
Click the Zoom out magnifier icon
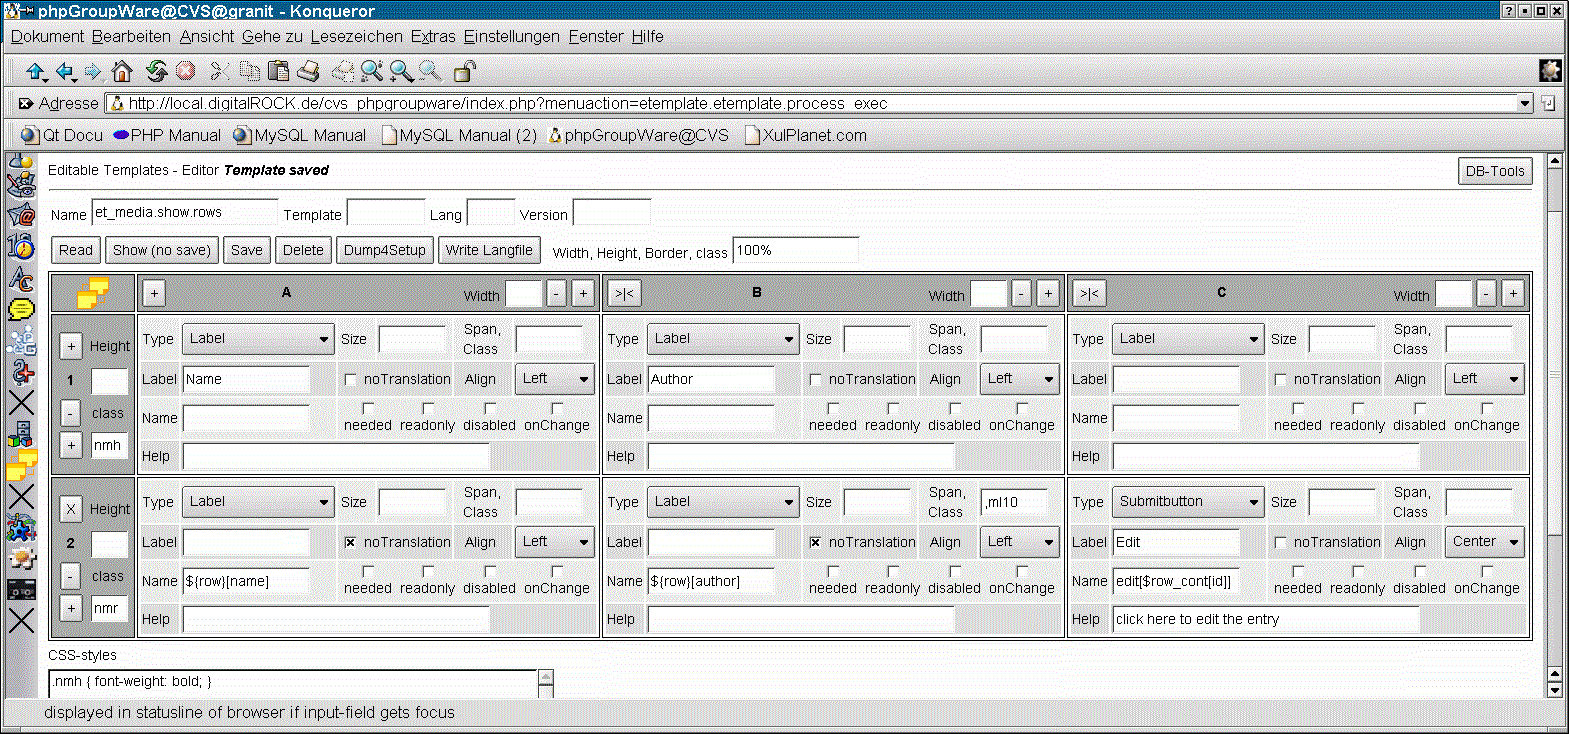pos(430,71)
